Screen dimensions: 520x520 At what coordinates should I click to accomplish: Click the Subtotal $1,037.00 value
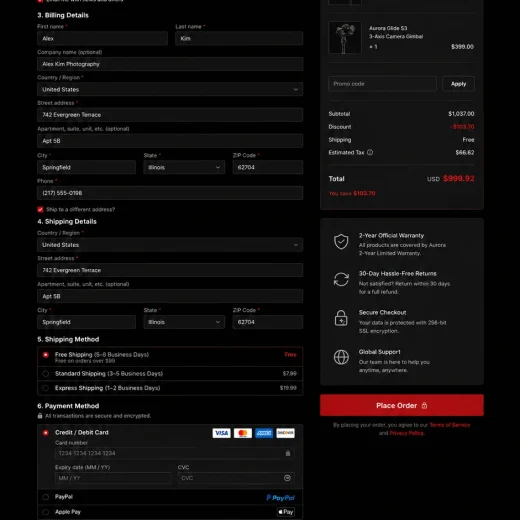coord(461,114)
